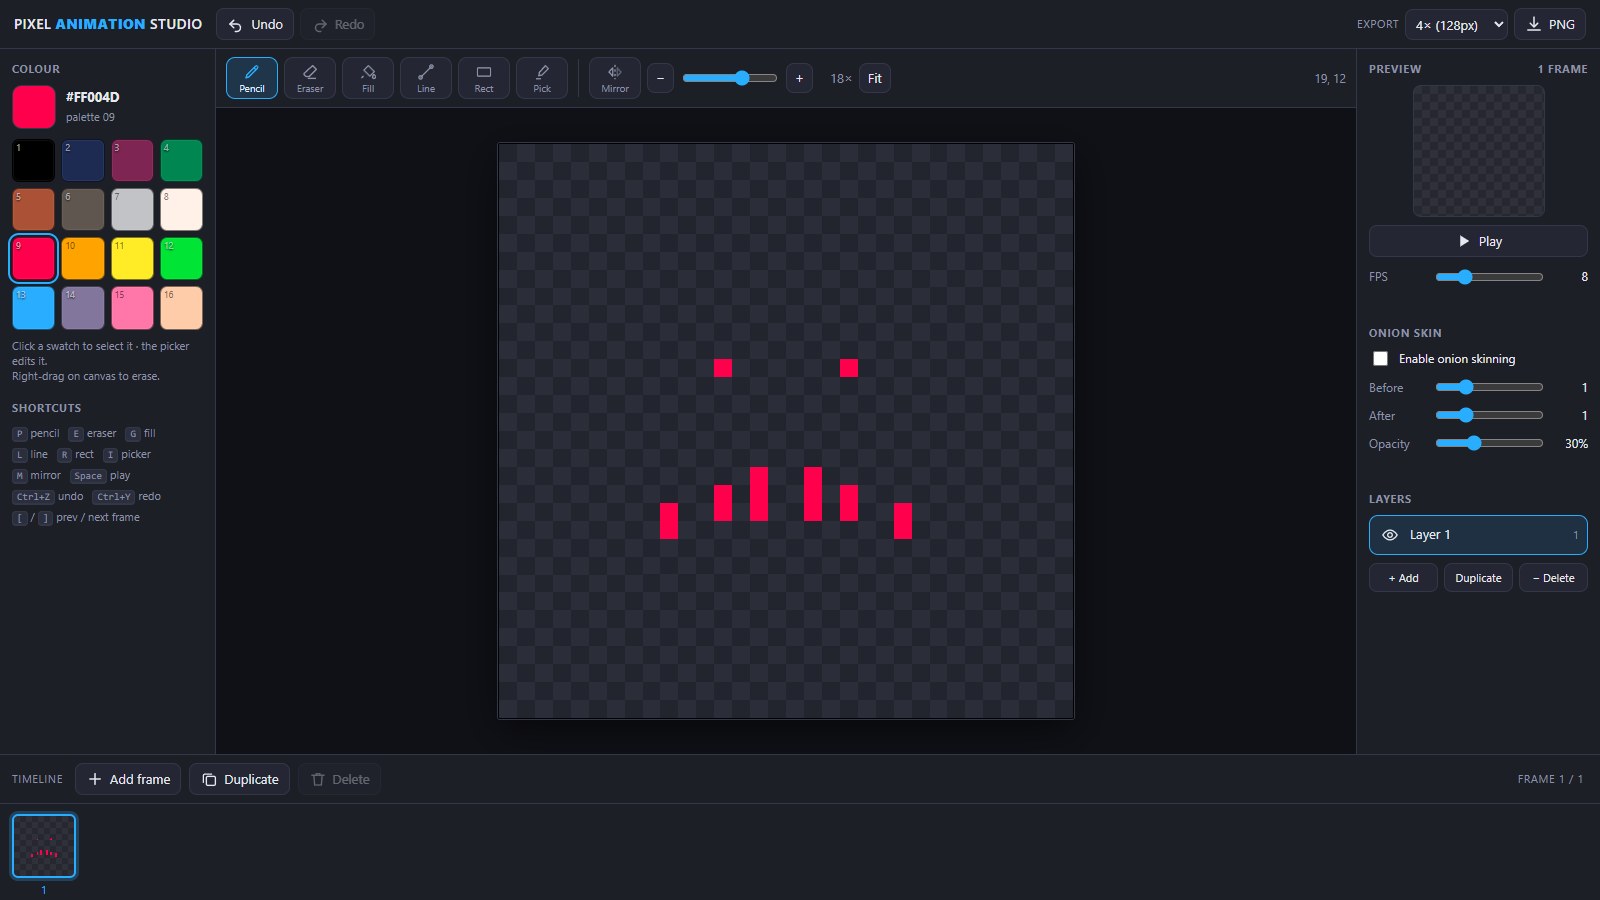This screenshot has height=900, width=1600.
Task: Select light grey palette swatch 7
Action: coord(132,209)
